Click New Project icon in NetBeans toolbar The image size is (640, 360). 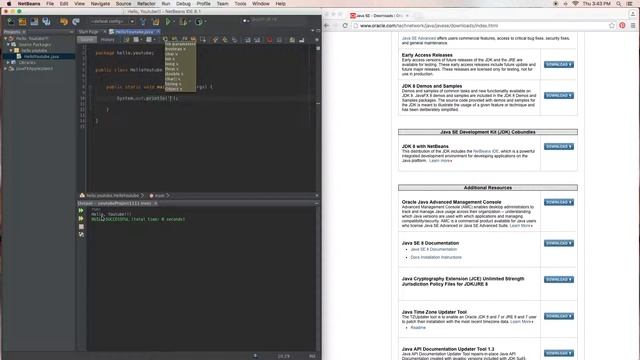(22, 21)
